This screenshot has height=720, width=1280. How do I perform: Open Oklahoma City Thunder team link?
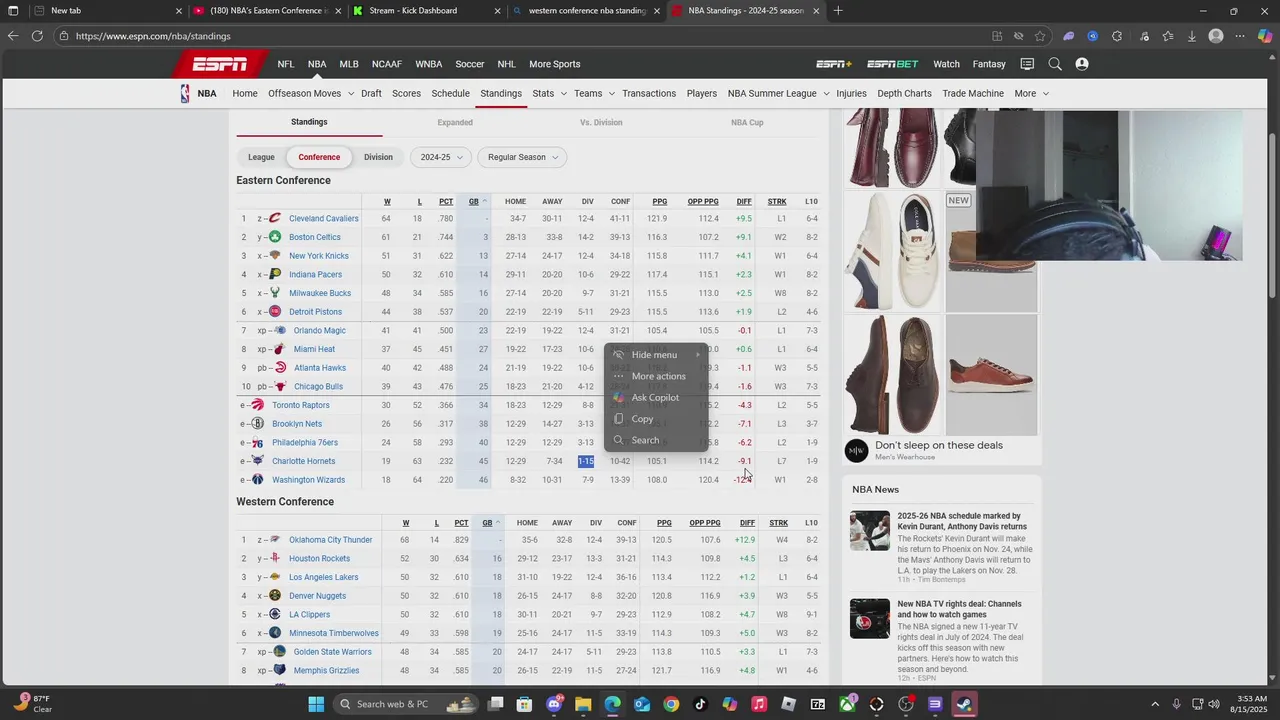[330, 540]
